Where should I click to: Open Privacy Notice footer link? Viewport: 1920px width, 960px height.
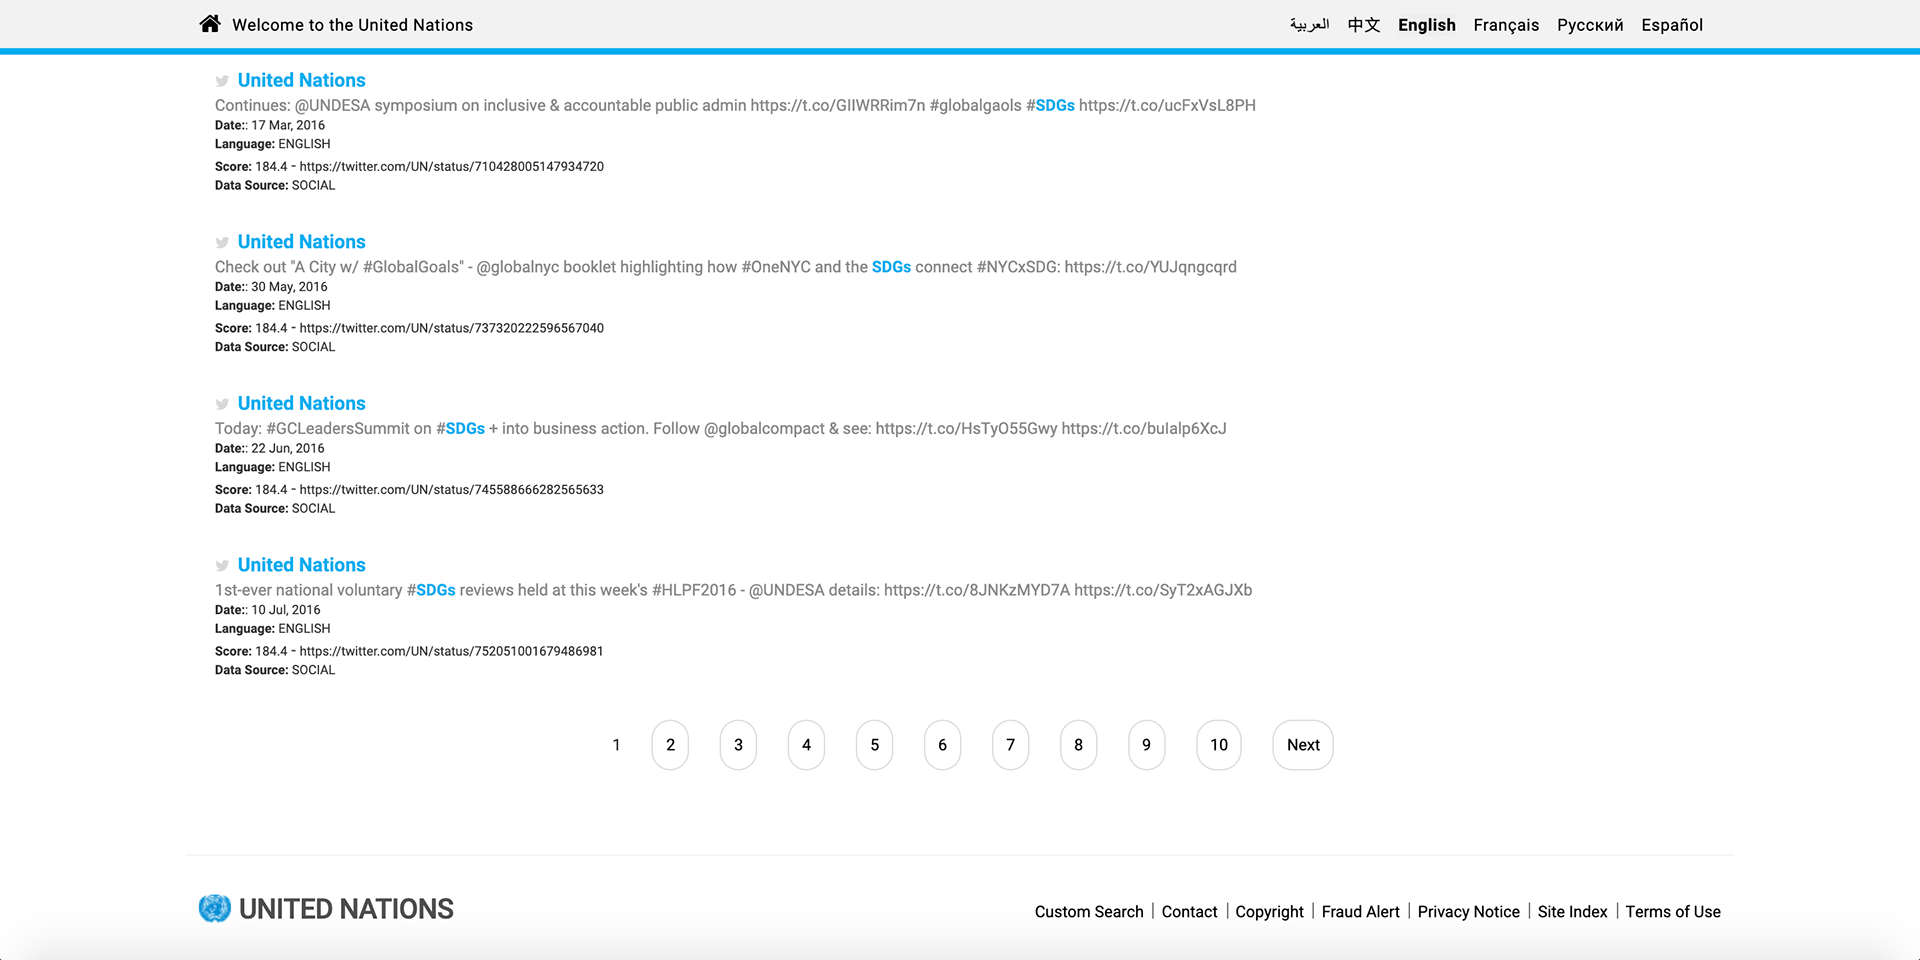(1468, 912)
